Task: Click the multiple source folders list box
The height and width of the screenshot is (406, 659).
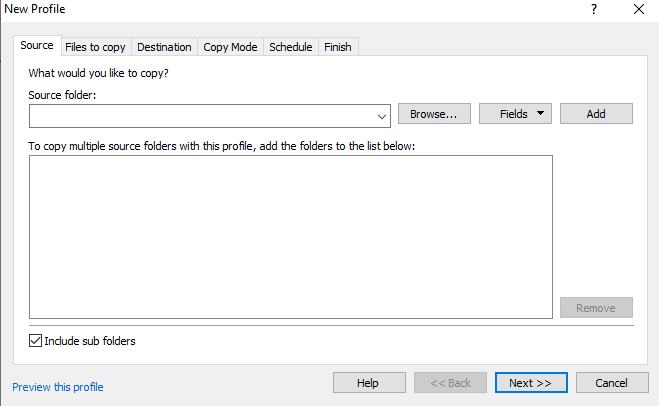Action: [x=290, y=236]
